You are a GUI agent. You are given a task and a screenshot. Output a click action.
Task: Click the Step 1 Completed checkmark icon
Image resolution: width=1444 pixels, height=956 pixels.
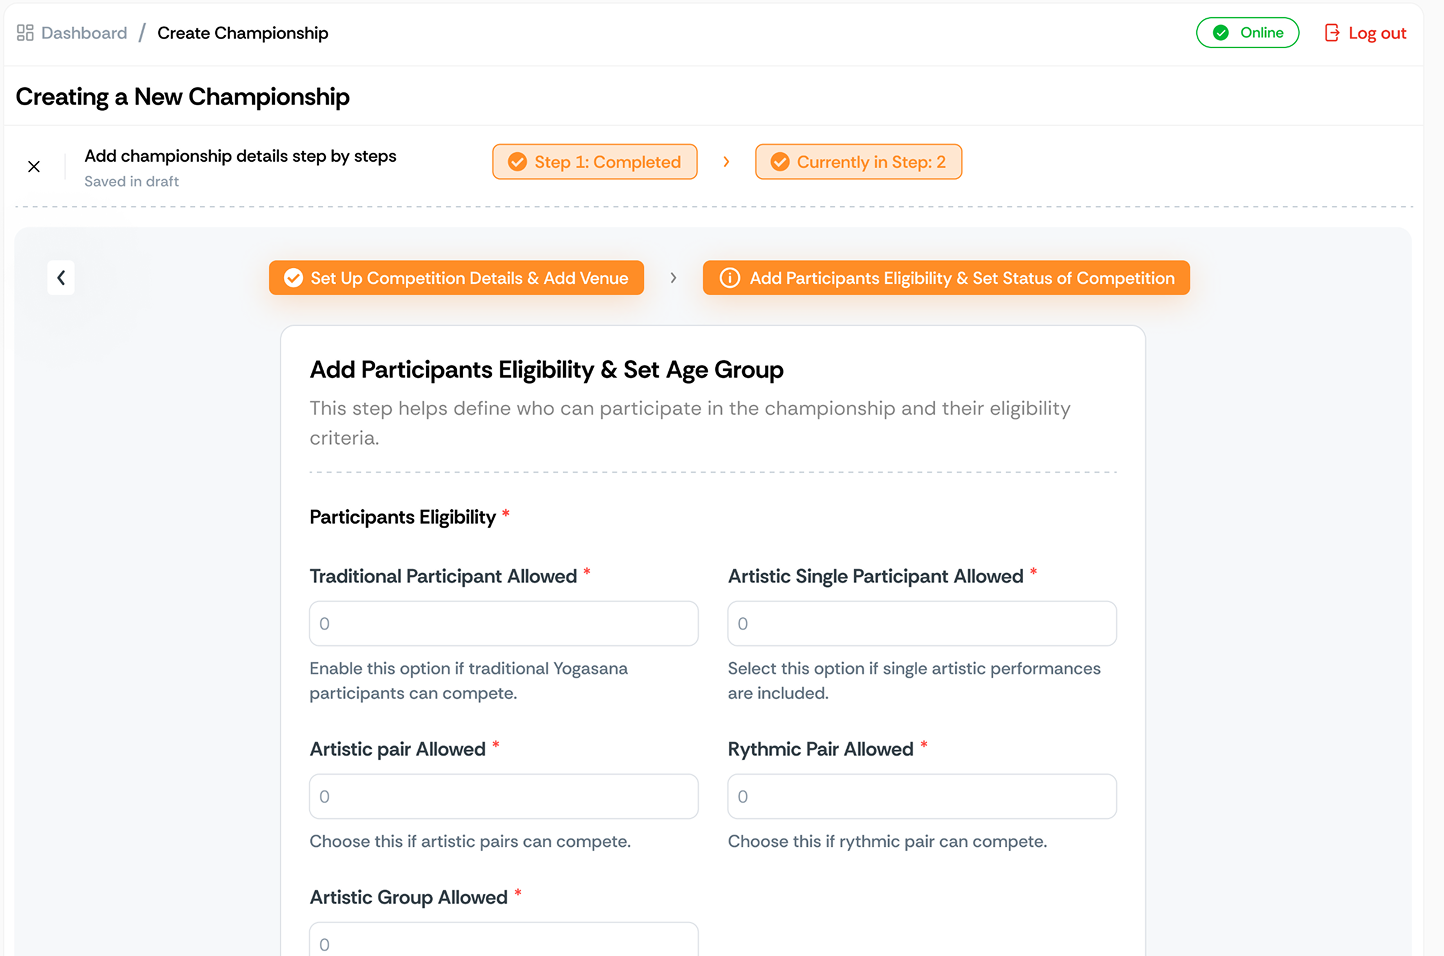coord(517,162)
